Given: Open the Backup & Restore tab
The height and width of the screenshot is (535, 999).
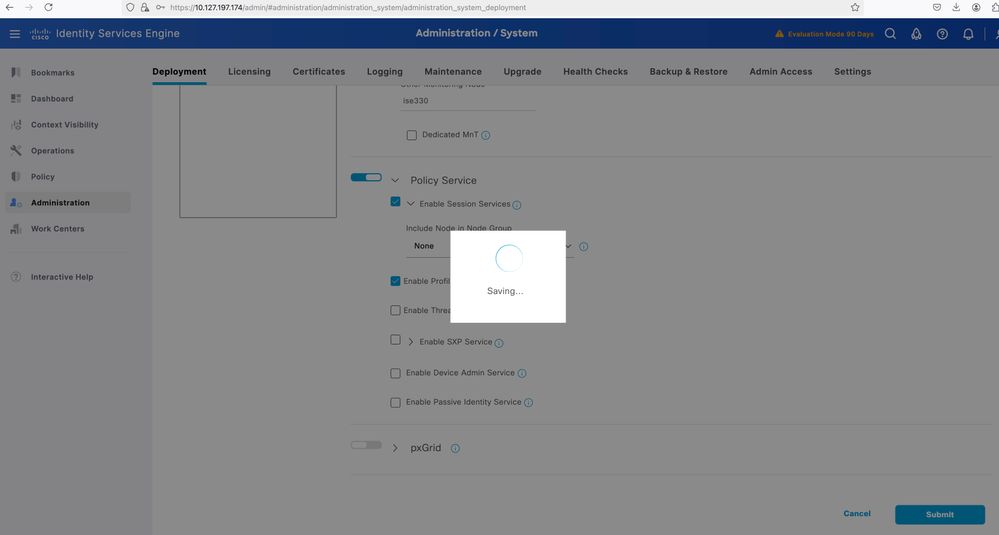Looking at the screenshot, I should pos(688,71).
